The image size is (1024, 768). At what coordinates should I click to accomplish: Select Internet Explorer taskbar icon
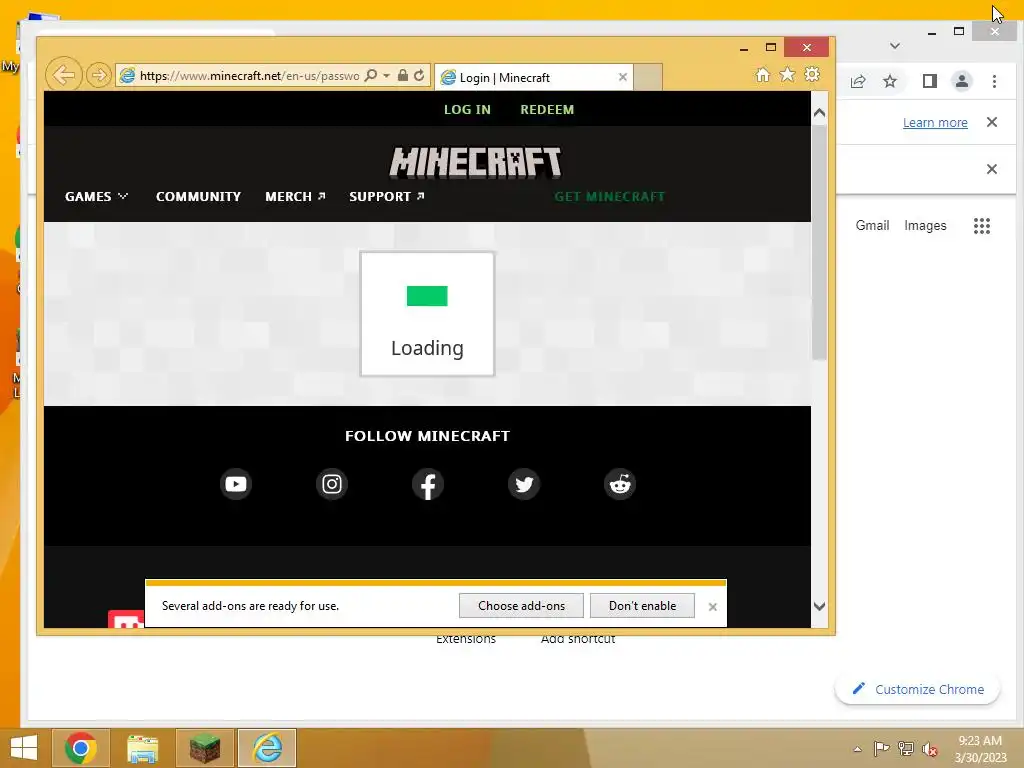[x=267, y=748]
